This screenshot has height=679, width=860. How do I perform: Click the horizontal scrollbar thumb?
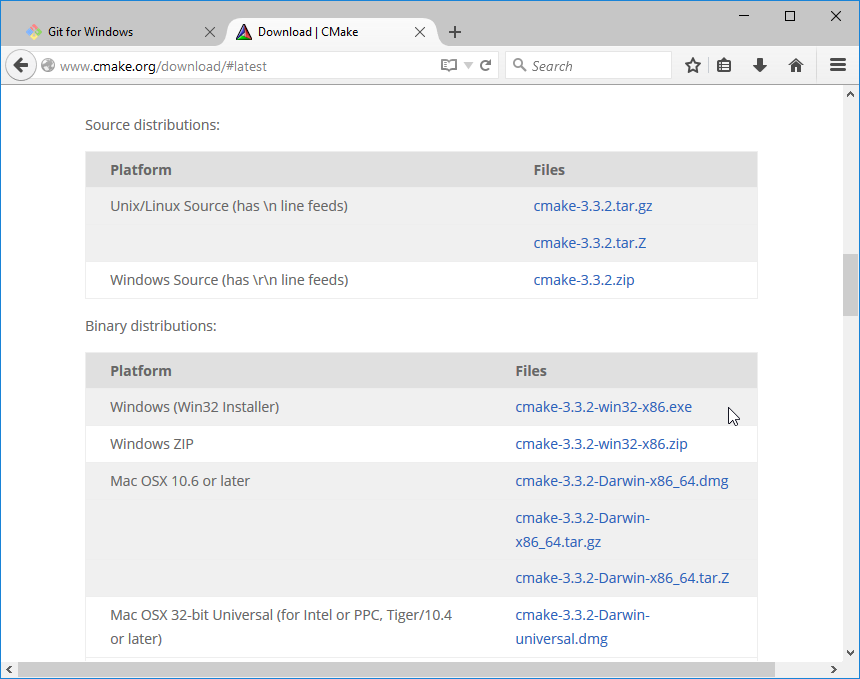coord(396,669)
